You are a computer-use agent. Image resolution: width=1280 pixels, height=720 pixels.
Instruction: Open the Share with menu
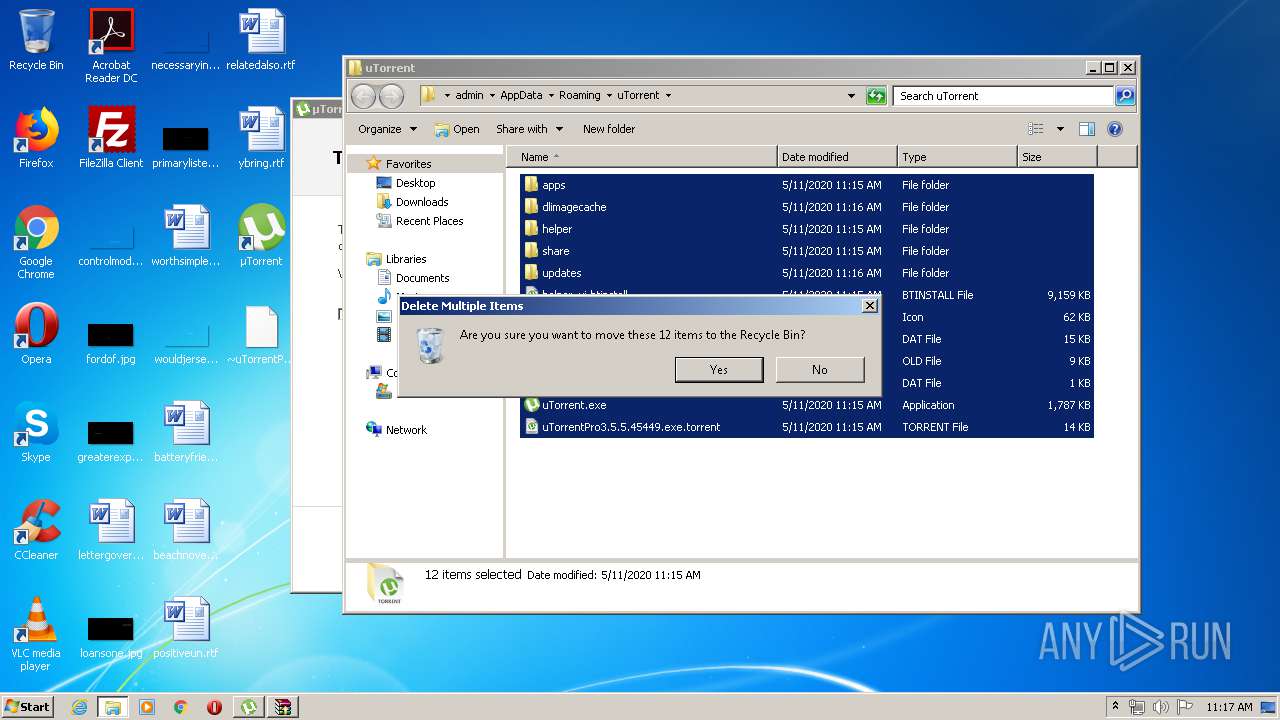coord(529,129)
